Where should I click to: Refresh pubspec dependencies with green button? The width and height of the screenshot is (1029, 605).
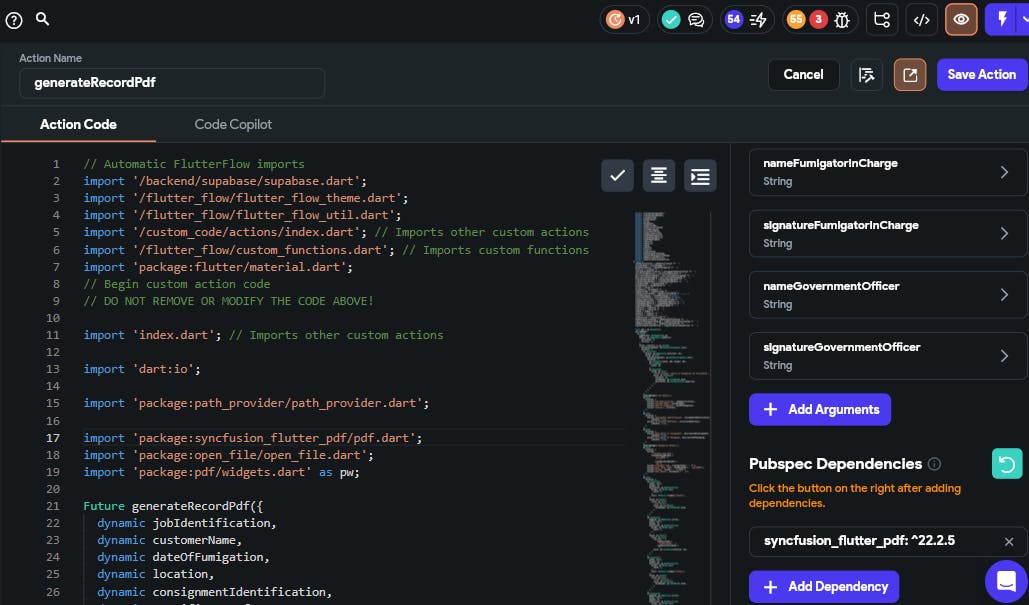pos(1008,464)
